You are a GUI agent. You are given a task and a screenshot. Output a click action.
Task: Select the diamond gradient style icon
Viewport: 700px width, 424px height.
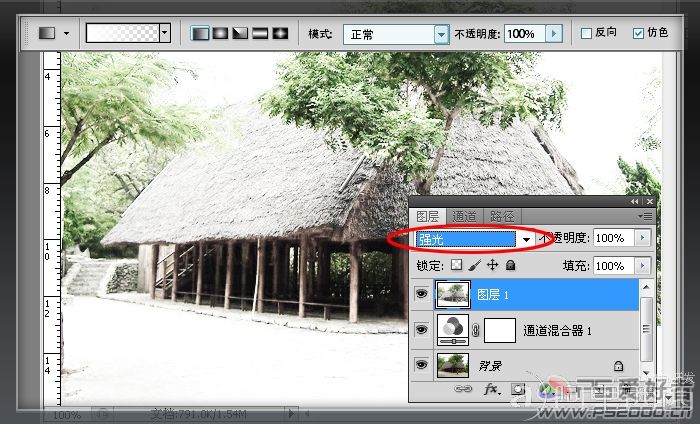281,33
